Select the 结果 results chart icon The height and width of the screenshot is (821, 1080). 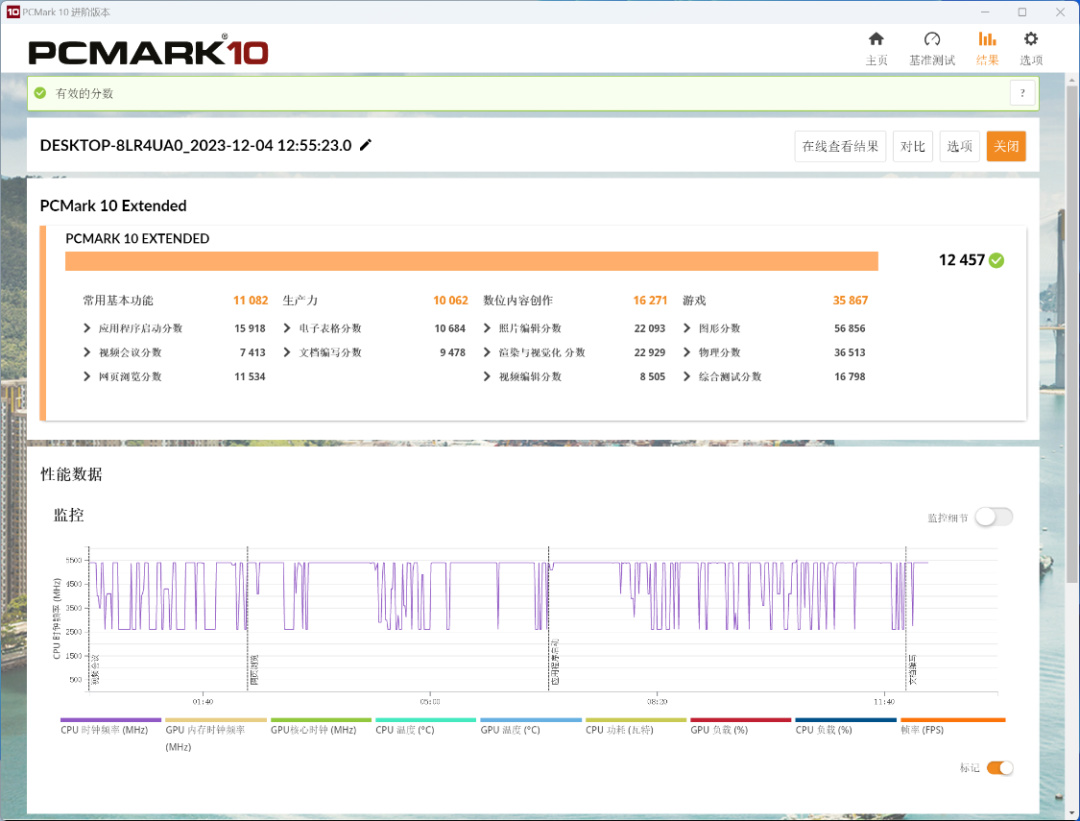[987, 39]
